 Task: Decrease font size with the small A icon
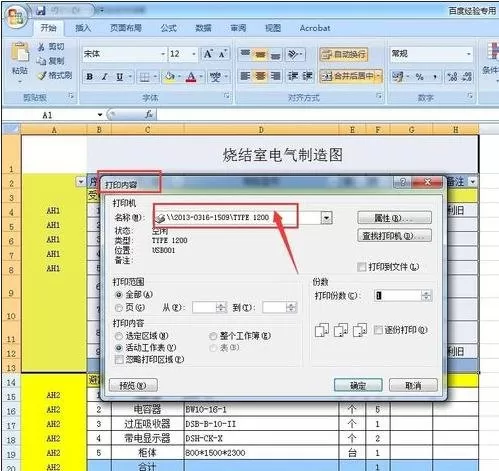(223, 54)
